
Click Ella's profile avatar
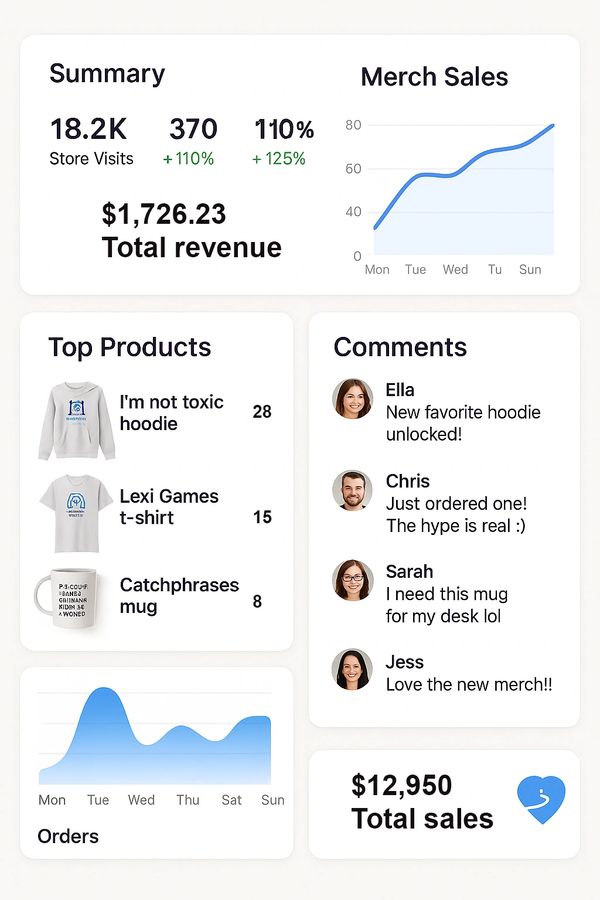[x=352, y=398]
